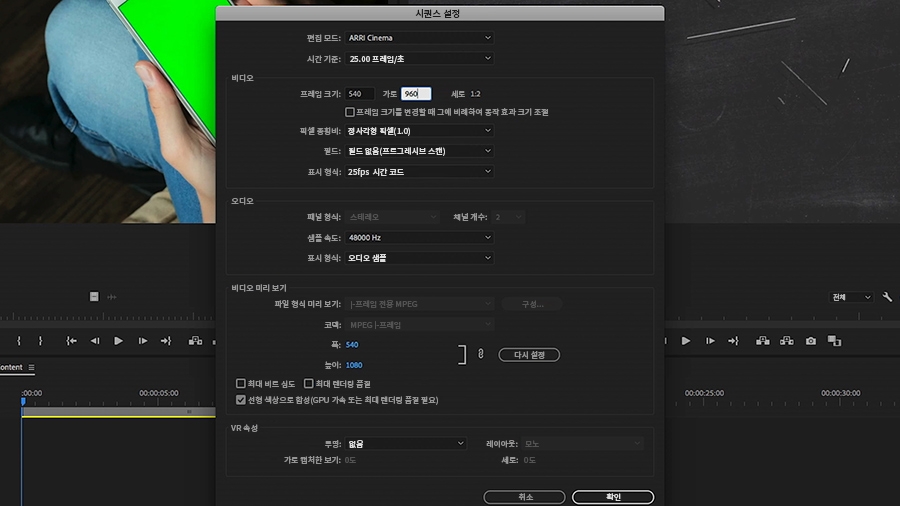Image resolution: width=900 pixels, height=506 pixels.
Task: Click the blue timeline playhead
Action: tap(23, 401)
